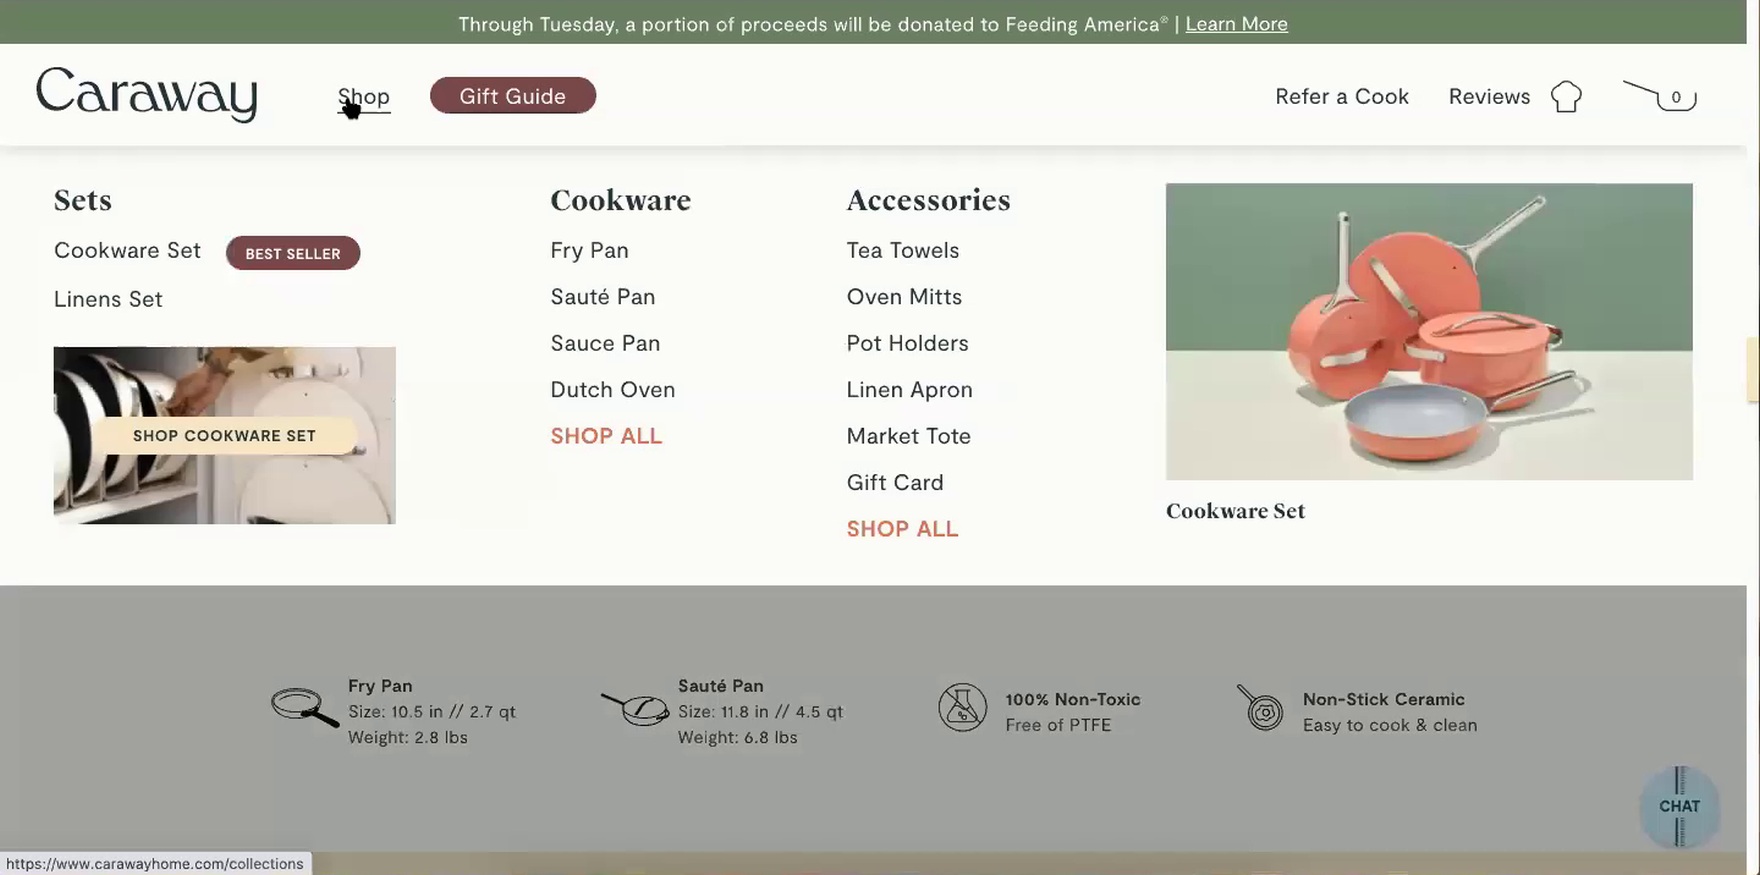The height and width of the screenshot is (875, 1760).
Task: Open the shopping cart icon
Action: click(1660, 96)
